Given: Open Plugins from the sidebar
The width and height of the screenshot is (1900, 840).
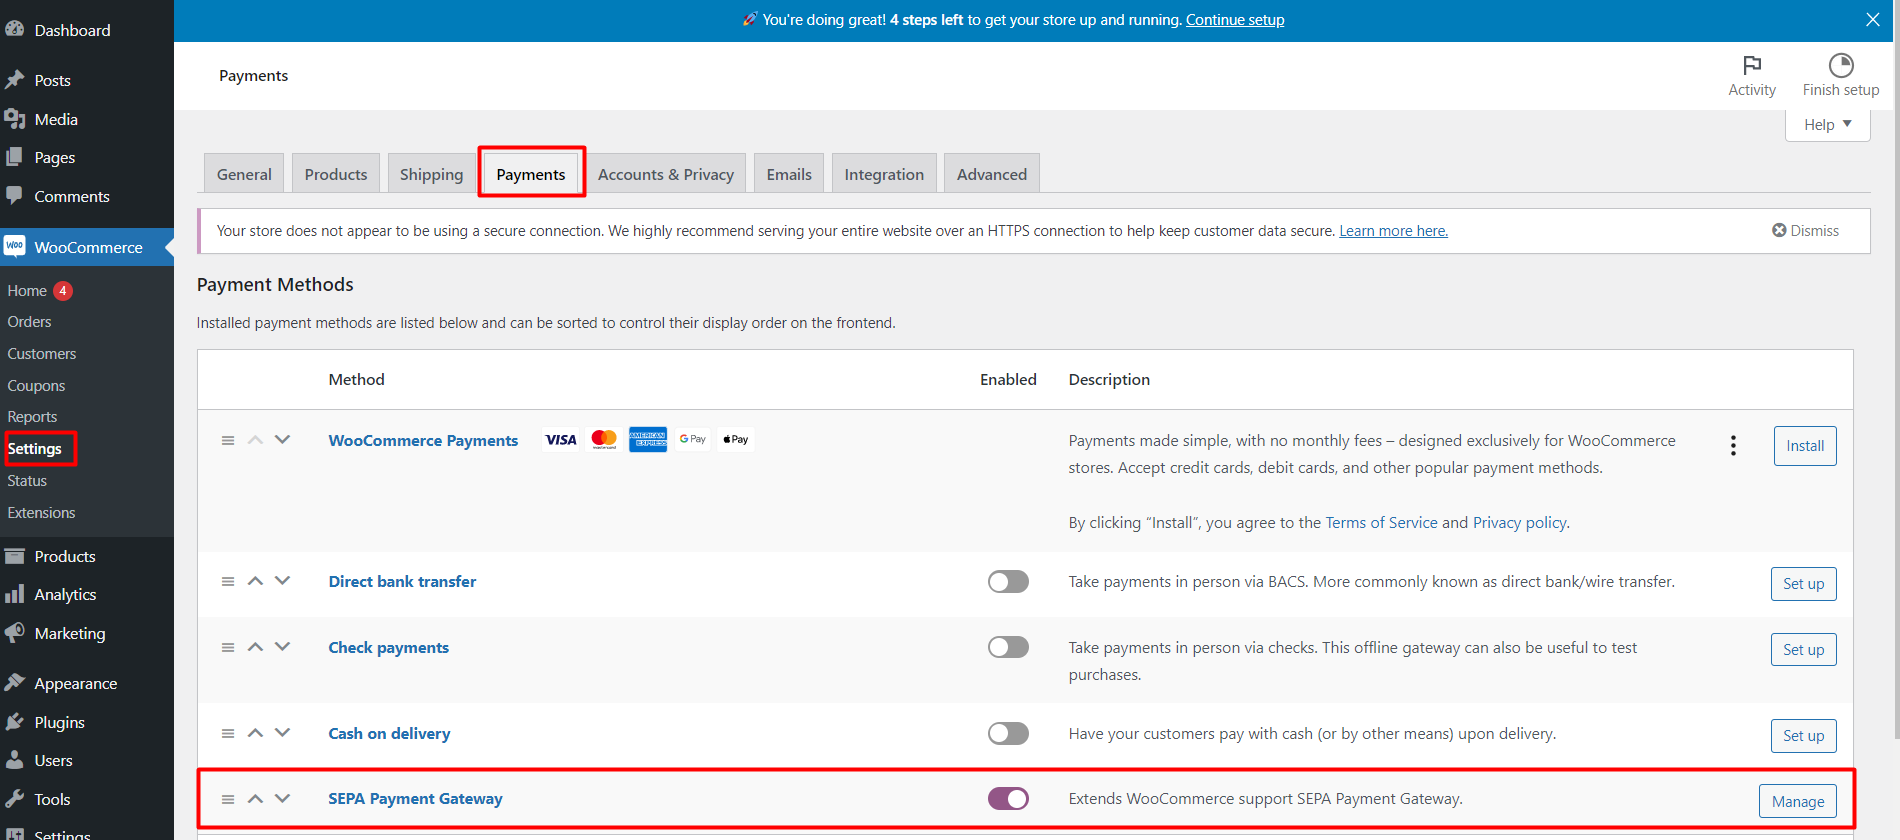Looking at the screenshot, I should (x=59, y=722).
